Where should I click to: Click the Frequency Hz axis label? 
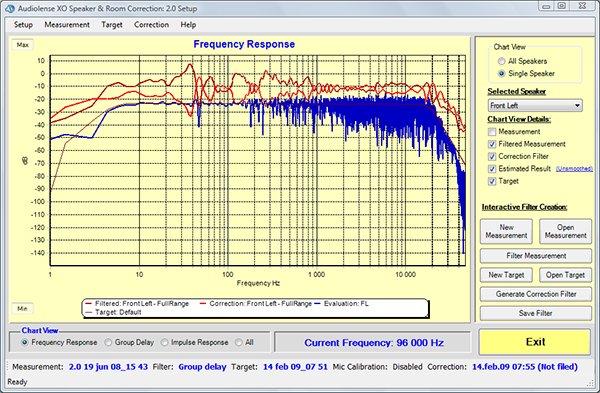tap(258, 283)
